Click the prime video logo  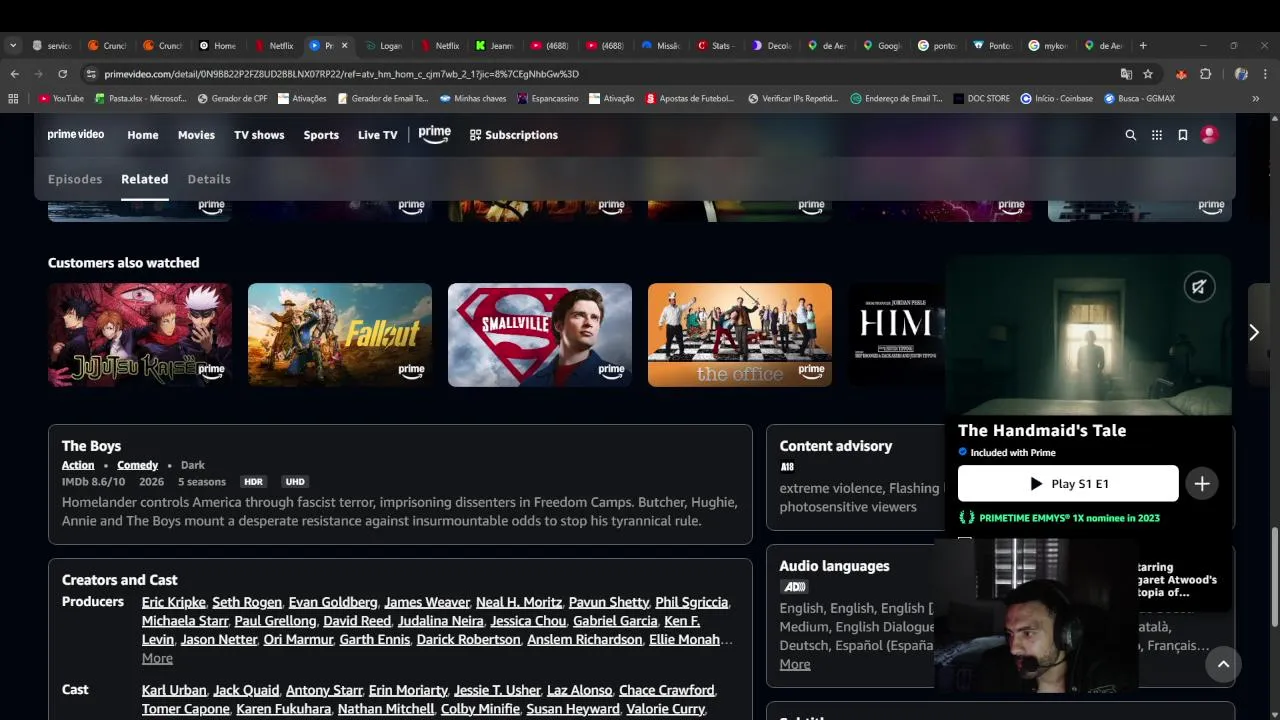76,134
